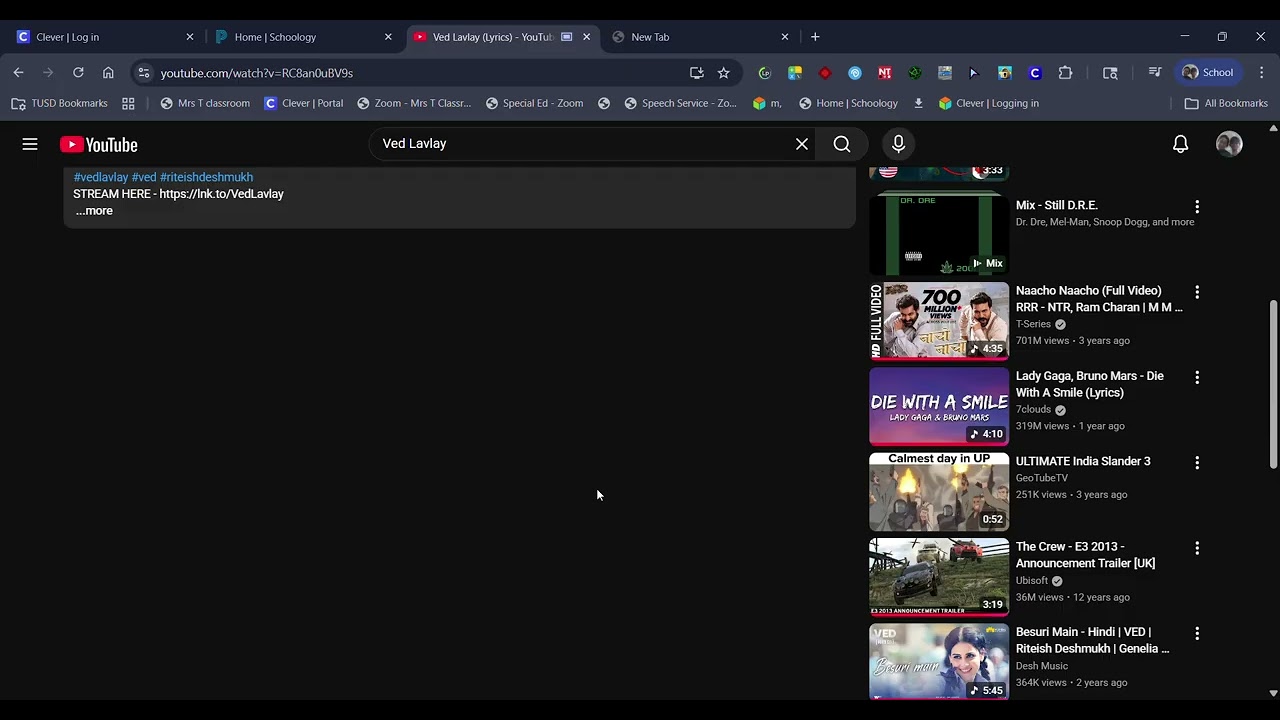
Task: Open the Clever | Portal bookmark
Action: (304, 103)
